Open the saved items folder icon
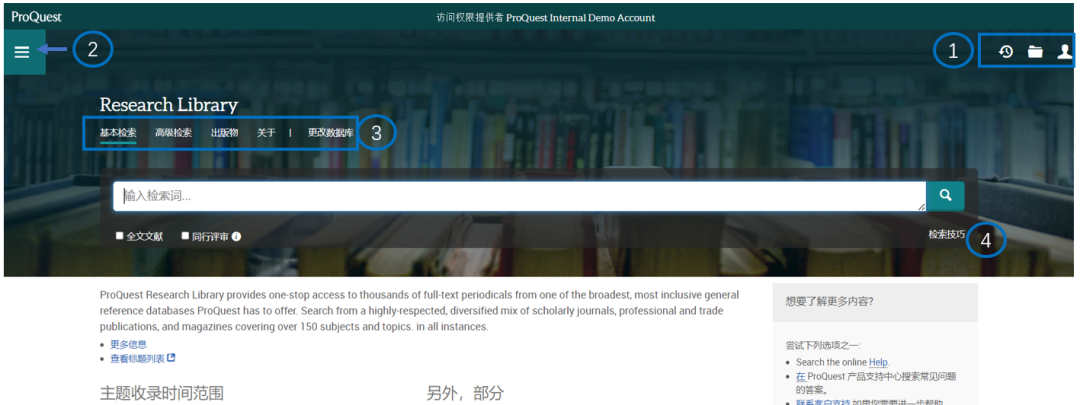Image resolution: width=1080 pixels, height=405 pixels. (x=1035, y=52)
